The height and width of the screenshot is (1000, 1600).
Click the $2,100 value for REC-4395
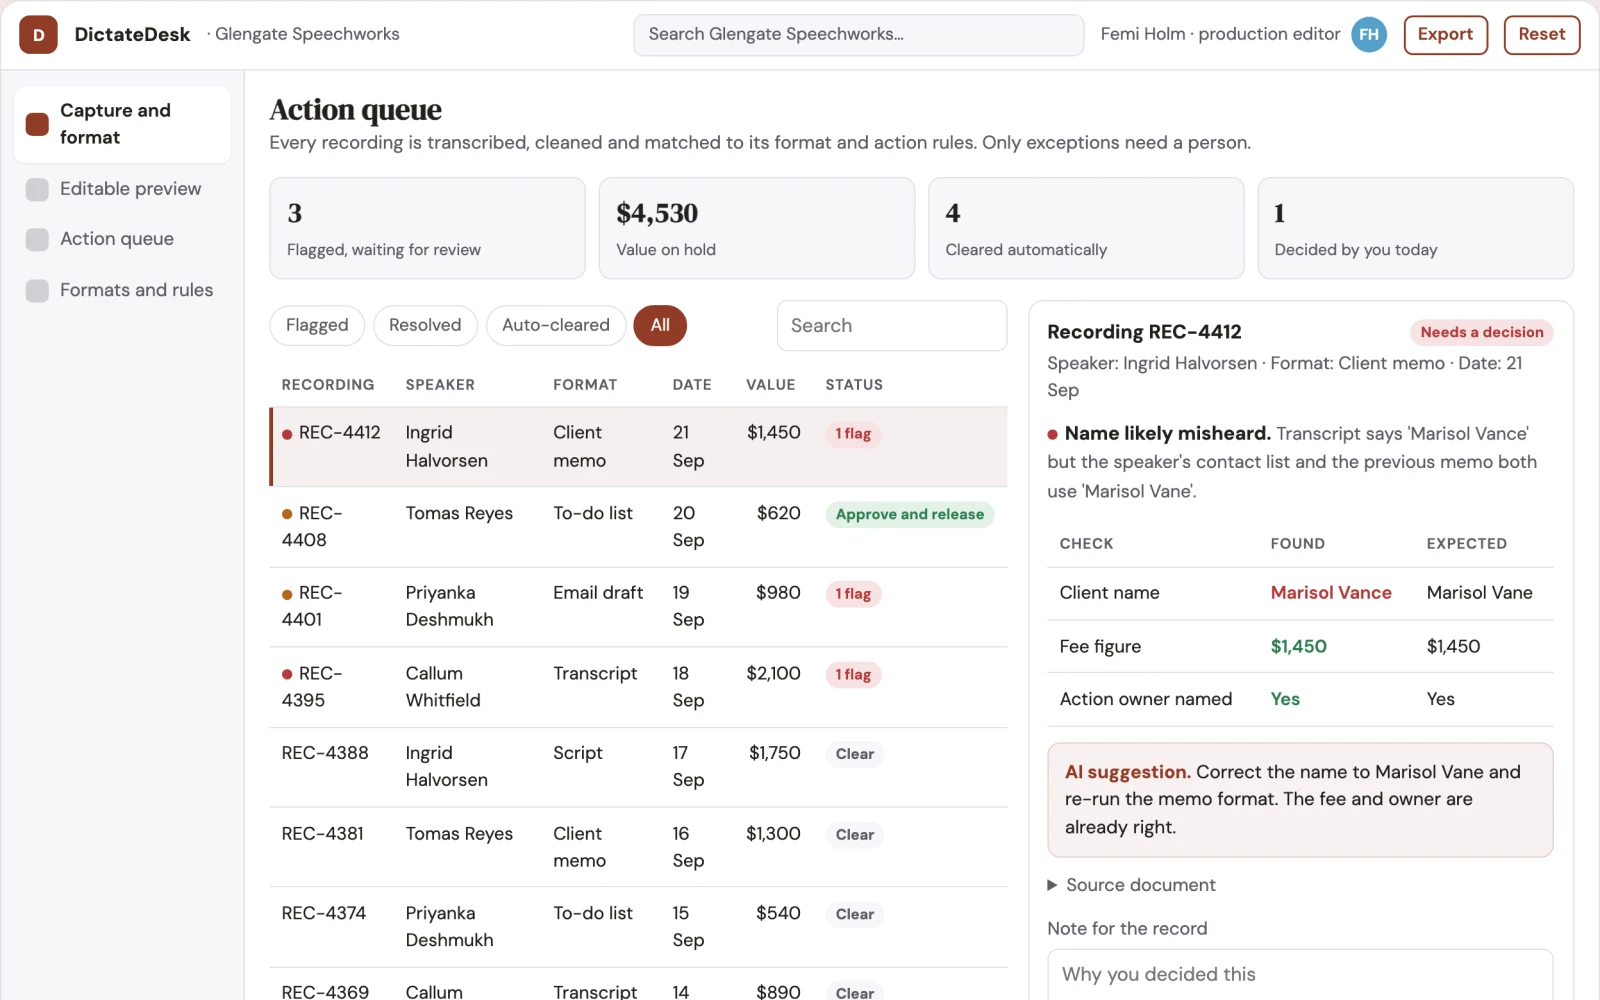[773, 674]
